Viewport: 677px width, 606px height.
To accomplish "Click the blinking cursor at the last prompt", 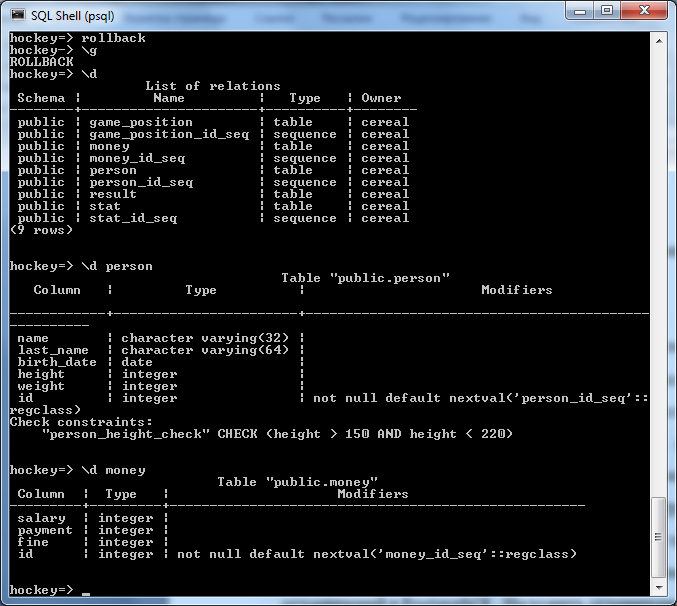I will (x=85, y=594).
